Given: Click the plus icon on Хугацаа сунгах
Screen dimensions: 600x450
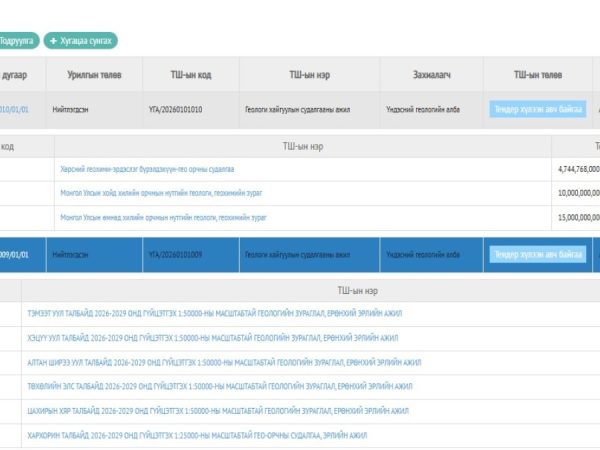Looking at the screenshot, I should [x=54, y=41].
